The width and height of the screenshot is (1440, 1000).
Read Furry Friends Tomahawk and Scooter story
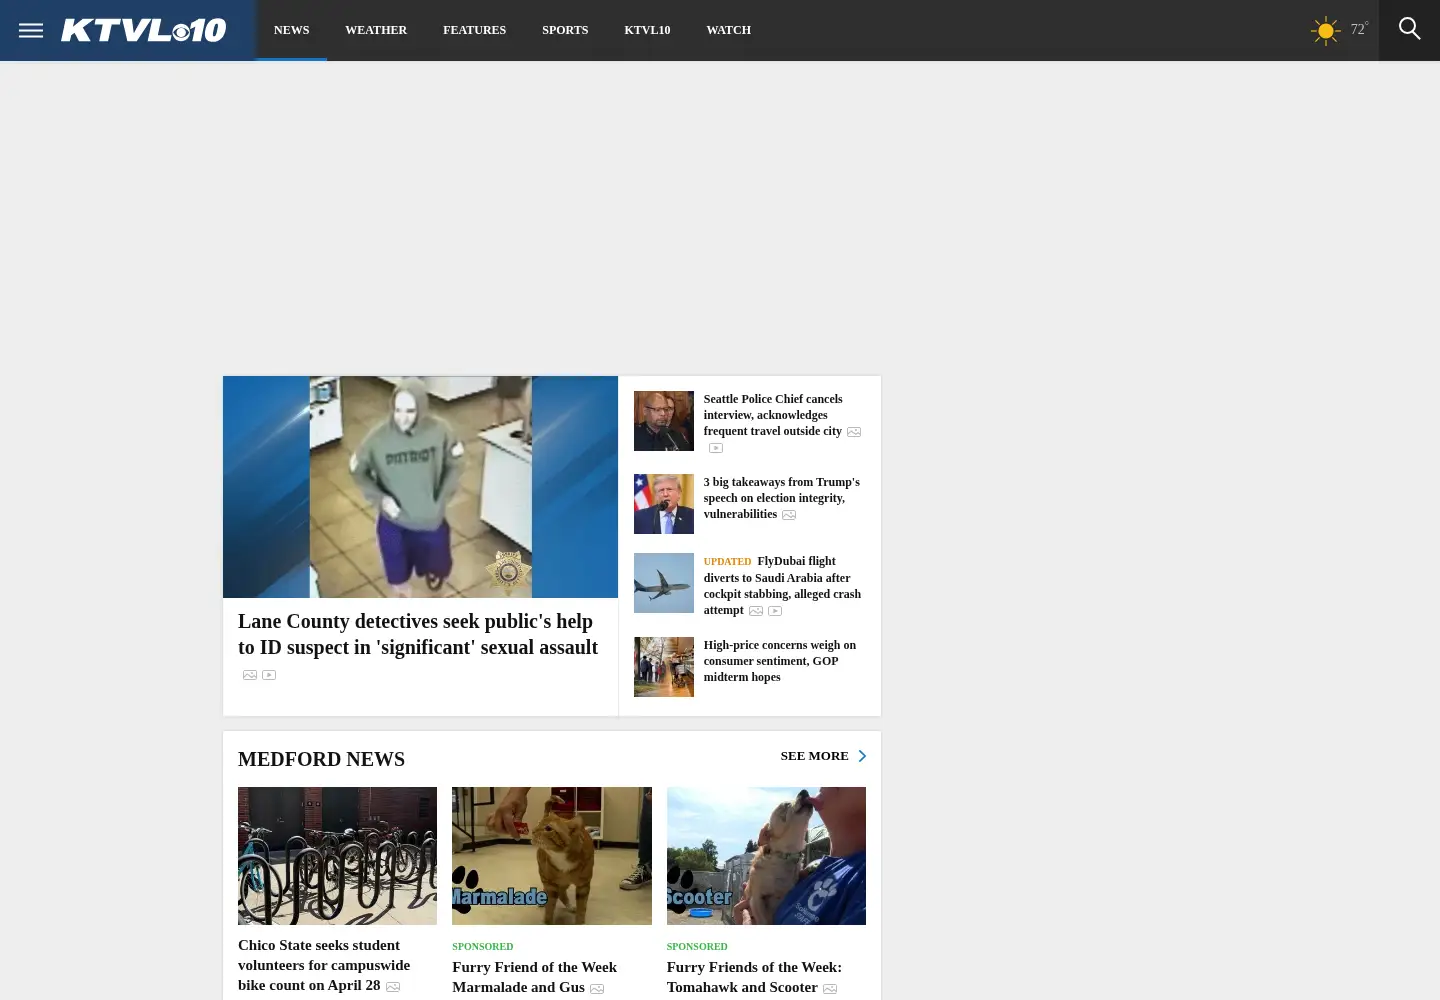[x=754, y=977]
